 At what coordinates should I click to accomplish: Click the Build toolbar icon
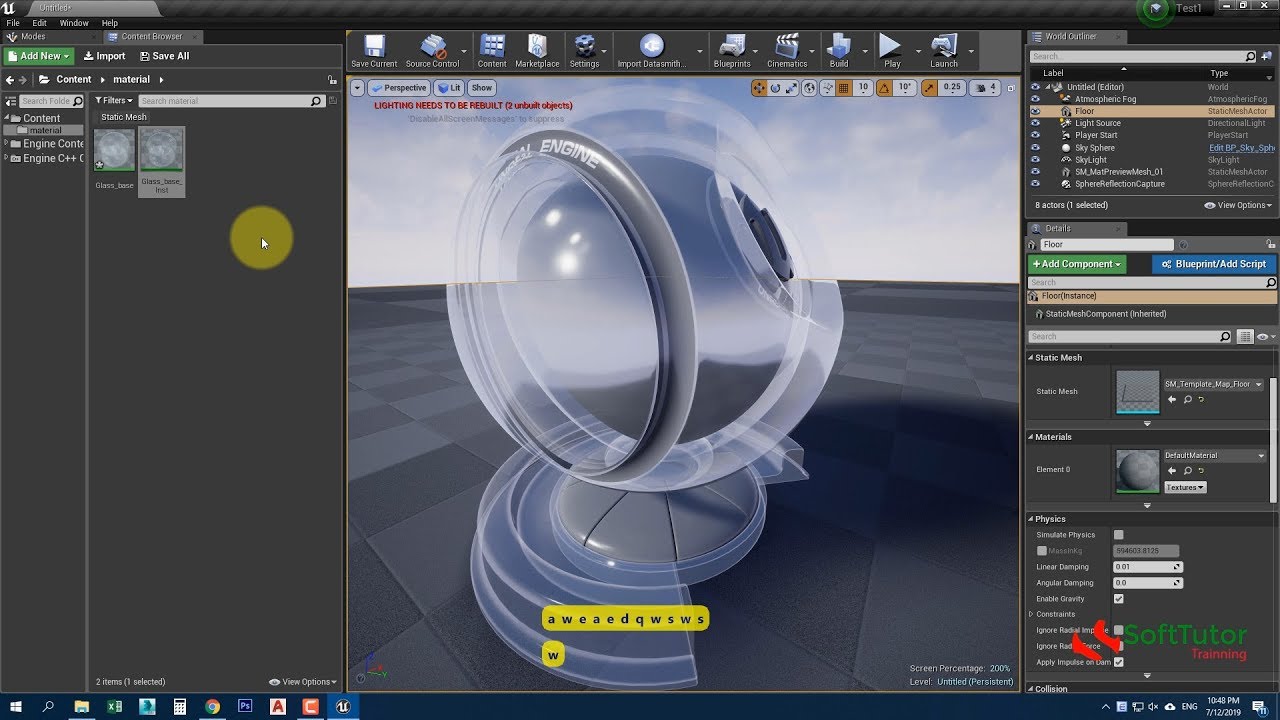click(839, 51)
